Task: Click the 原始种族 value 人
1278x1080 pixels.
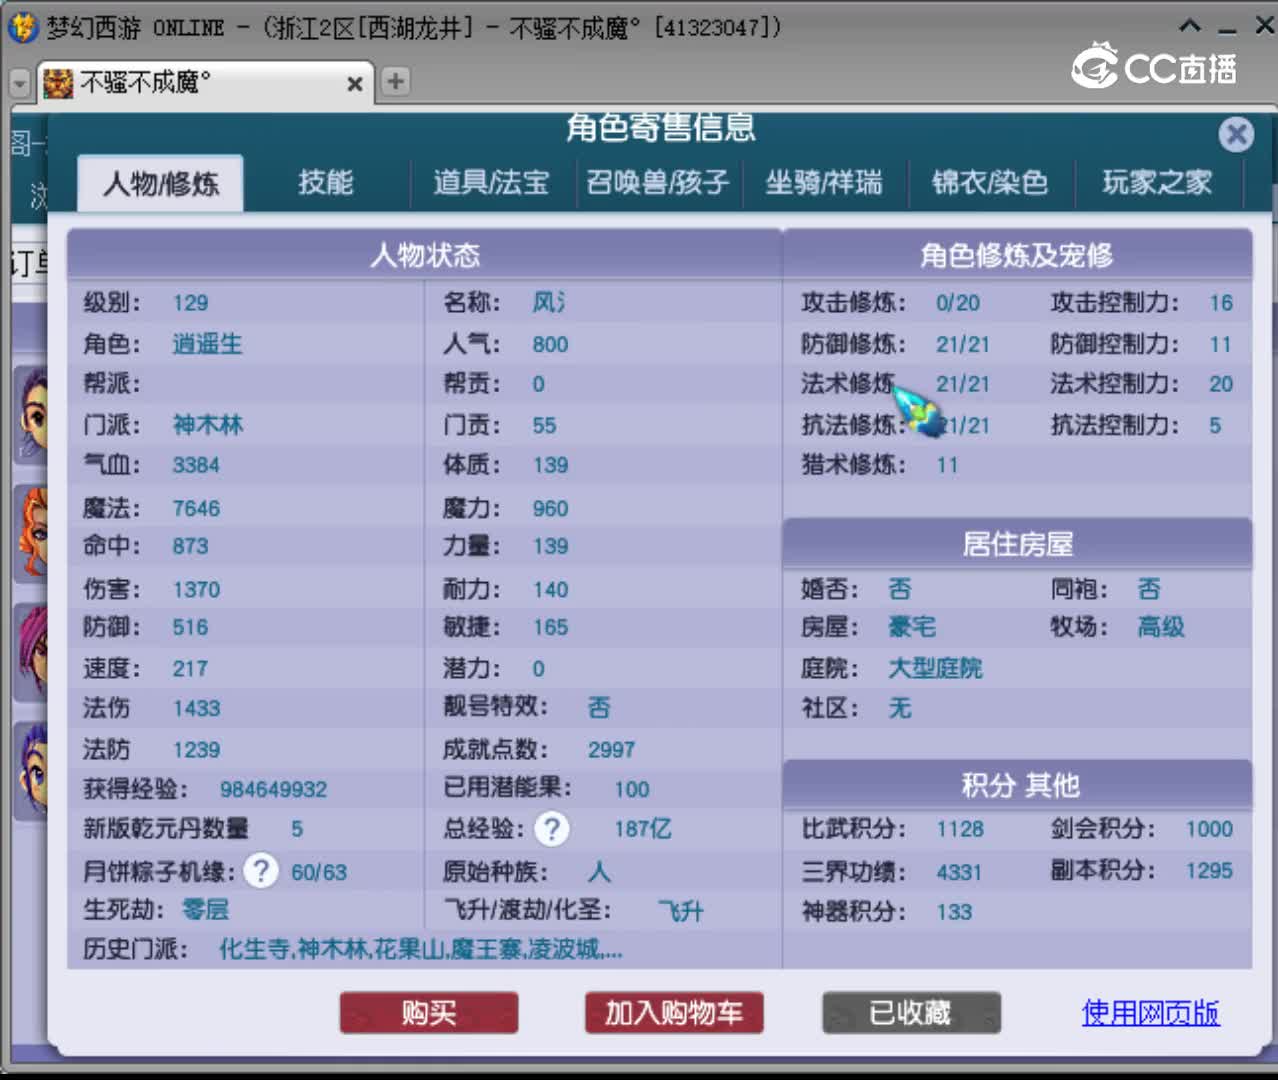Action: coord(599,871)
